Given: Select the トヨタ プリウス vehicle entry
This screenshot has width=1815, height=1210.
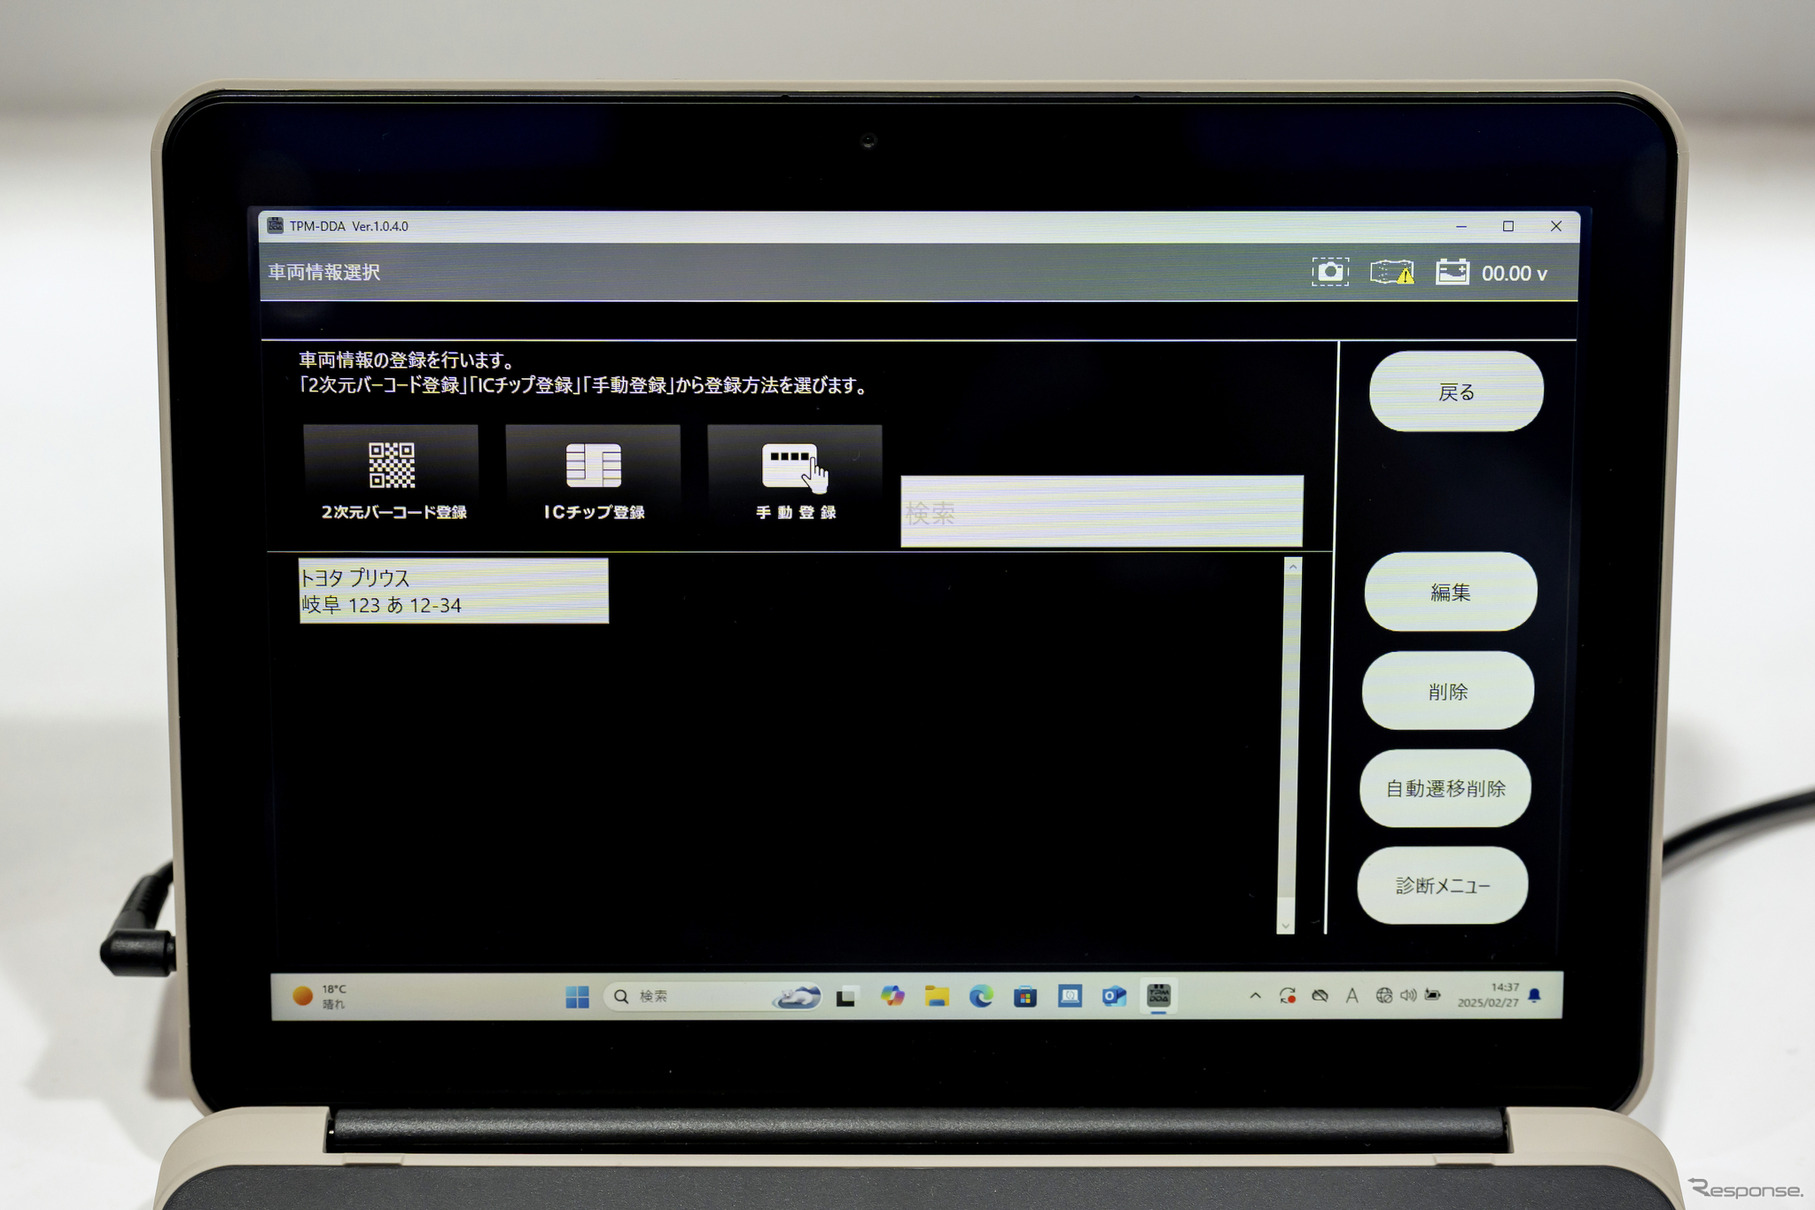Looking at the screenshot, I should (453, 591).
